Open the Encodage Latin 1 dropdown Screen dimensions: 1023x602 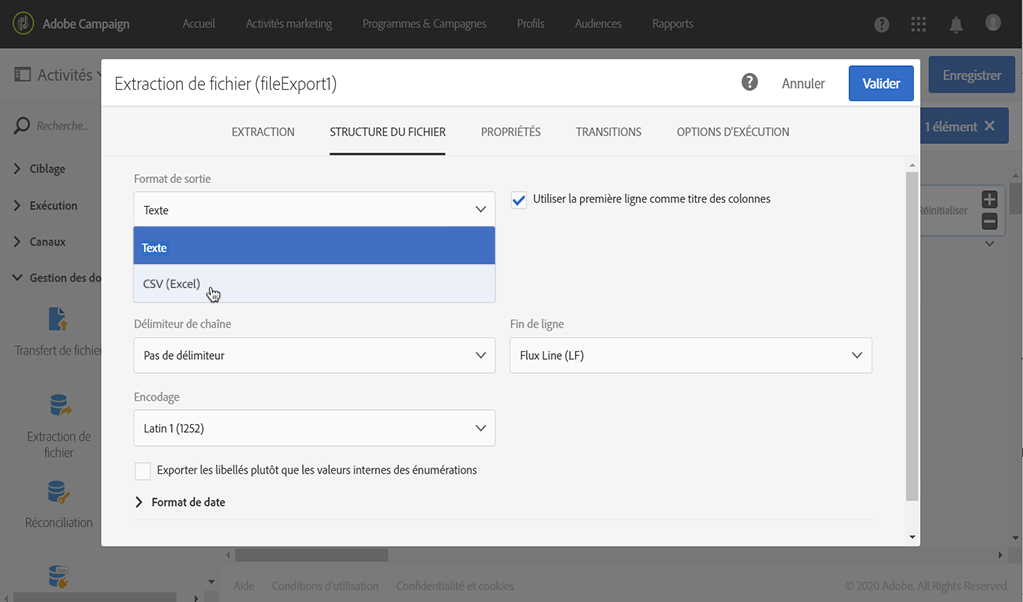pos(314,429)
